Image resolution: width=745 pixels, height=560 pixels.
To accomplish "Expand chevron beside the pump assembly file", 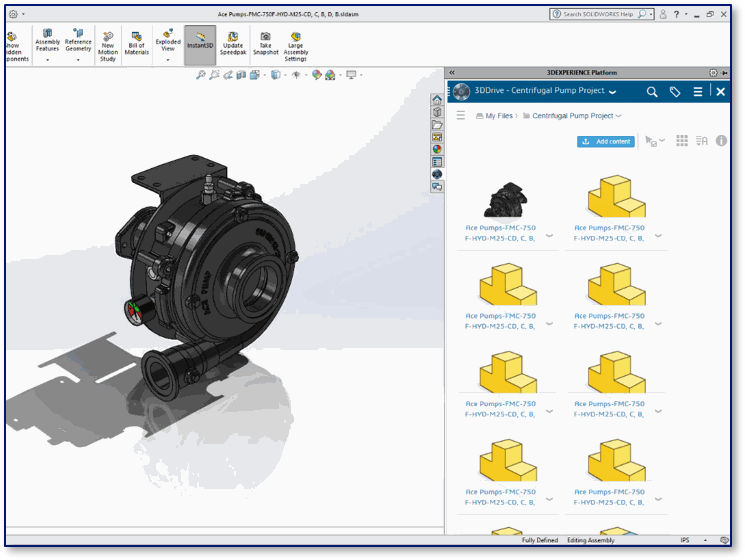I will pos(550,235).
